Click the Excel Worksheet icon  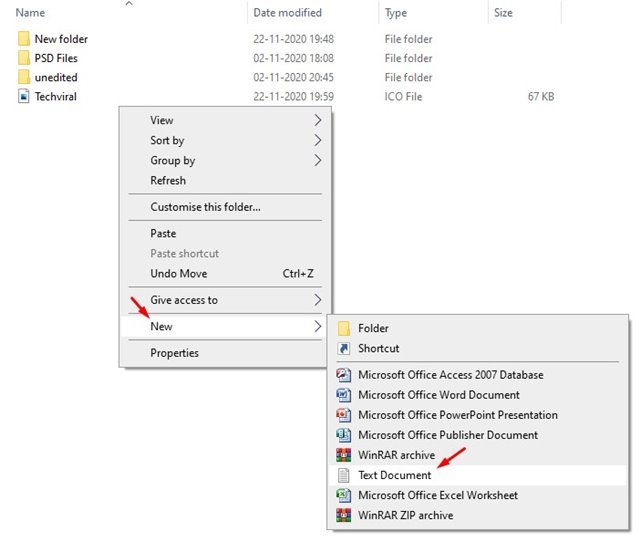pos(343,495)
